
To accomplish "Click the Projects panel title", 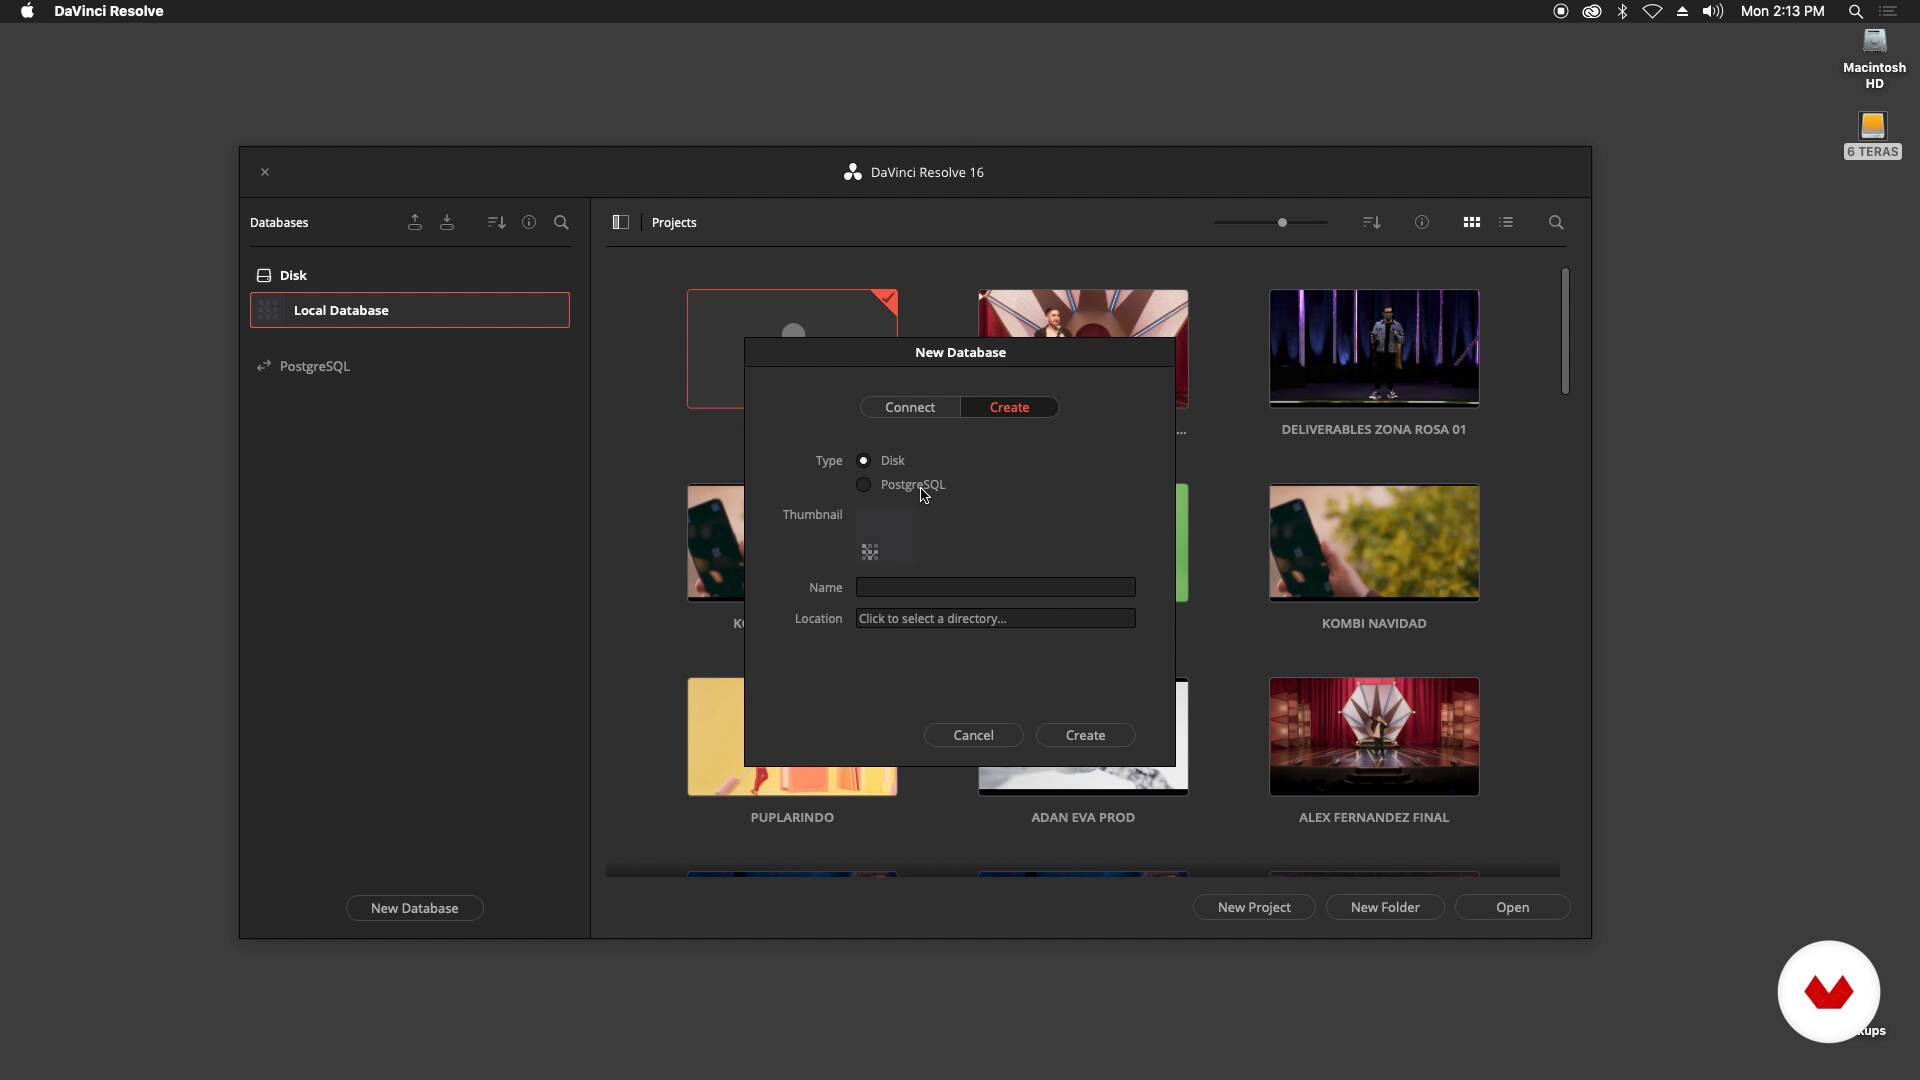I will (x=674, y=222).
